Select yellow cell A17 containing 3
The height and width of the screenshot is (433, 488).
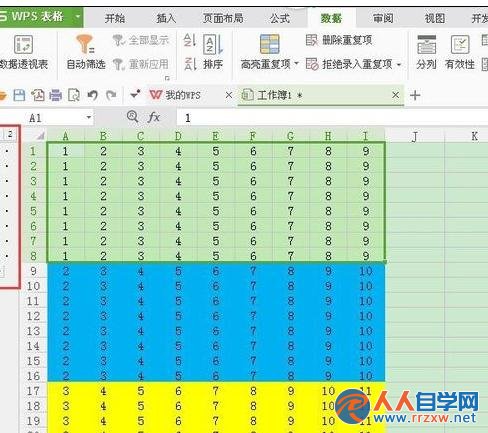pos(66,391)
